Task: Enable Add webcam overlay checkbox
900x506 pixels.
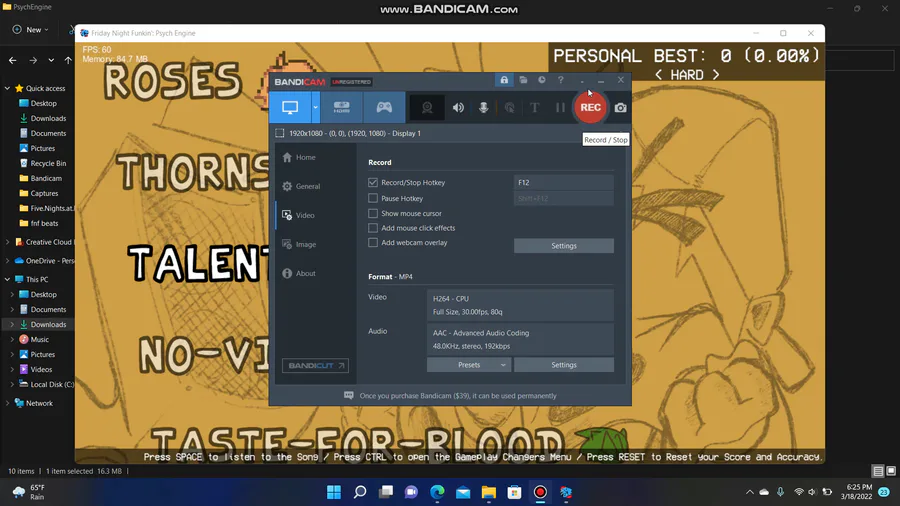Action: 373,243
